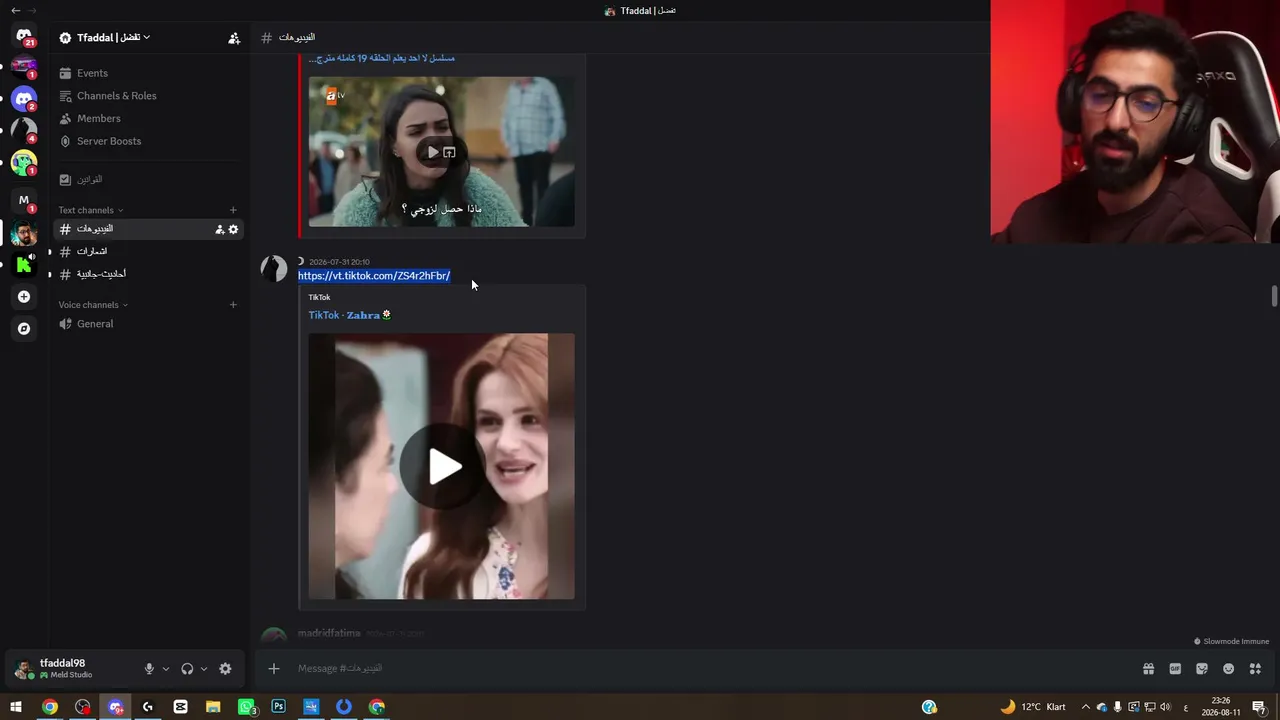This screenshot has width=1280, height=720.
Task: Play the TikTok embedded video
Action: click(x=442, y=467)
